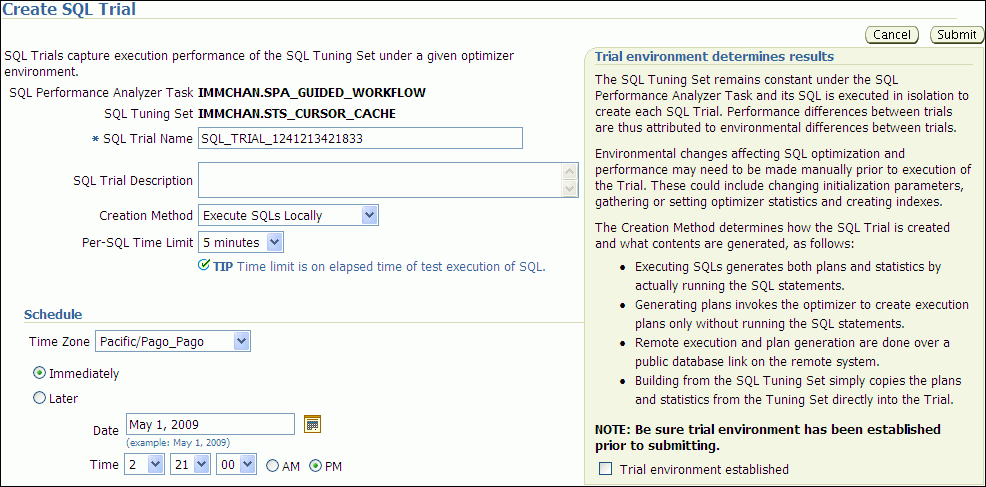Choose the Later schedule radio button
986x487 pixels.
[40, 398]
